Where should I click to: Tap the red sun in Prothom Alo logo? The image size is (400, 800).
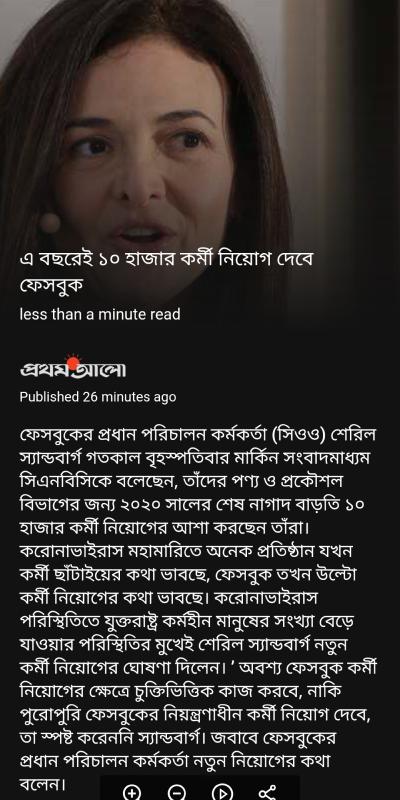[73, 362]
